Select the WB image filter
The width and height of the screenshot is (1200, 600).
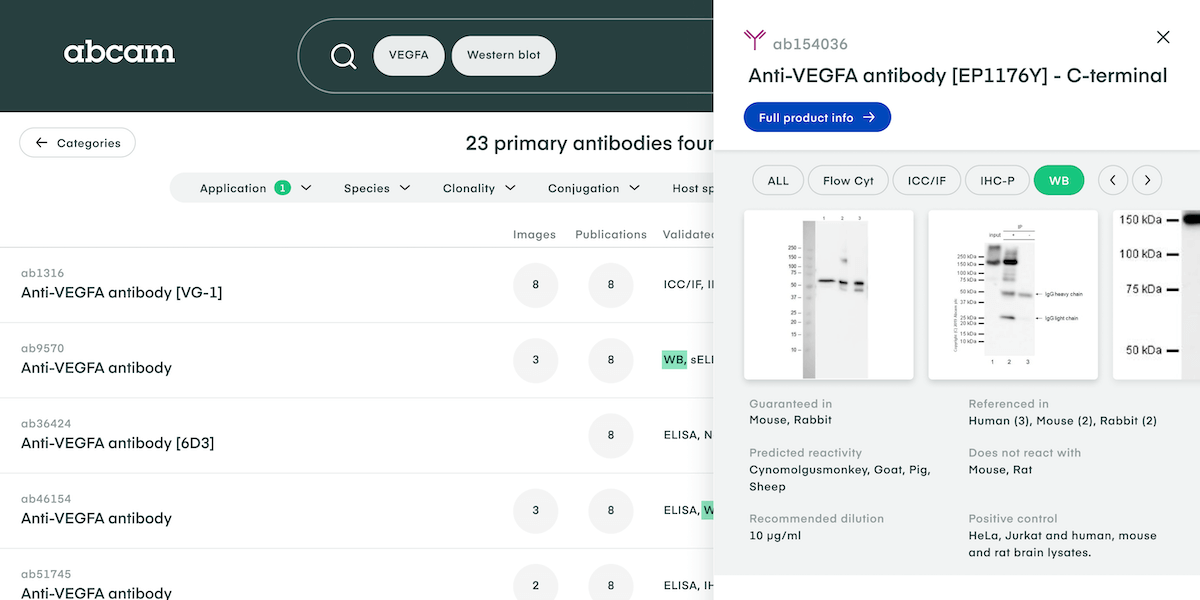[x=1058, y=180]
